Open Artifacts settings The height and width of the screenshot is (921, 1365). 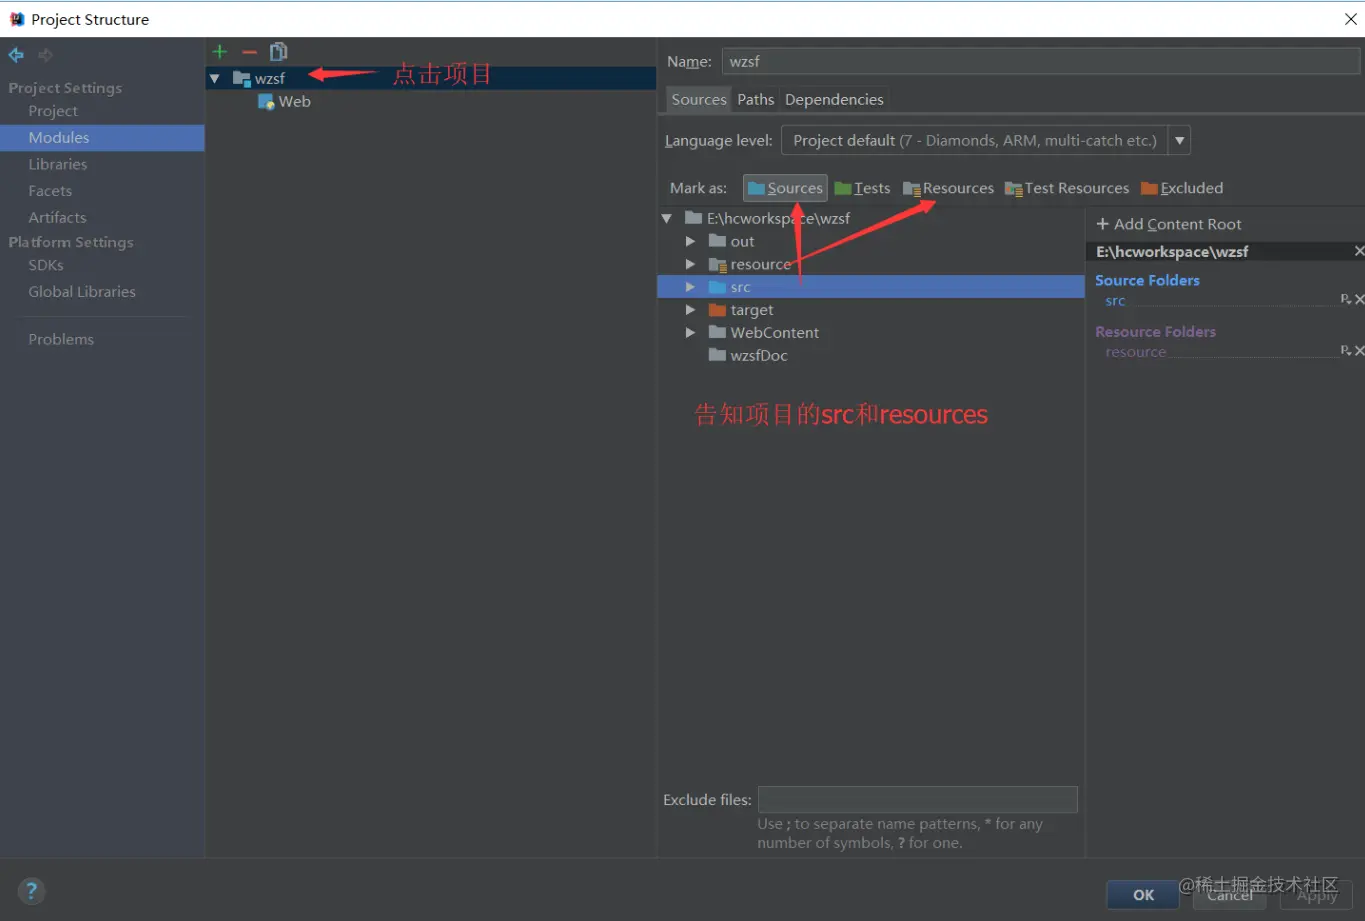[x=57, y=217]
